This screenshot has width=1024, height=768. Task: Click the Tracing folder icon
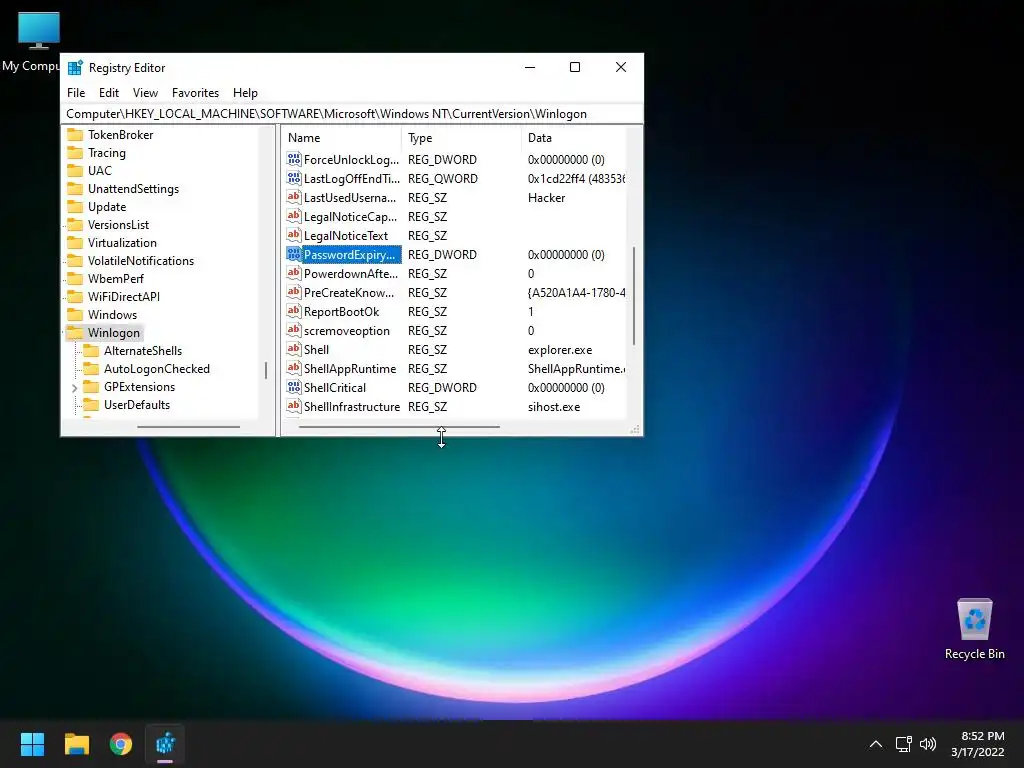[75, 153]
